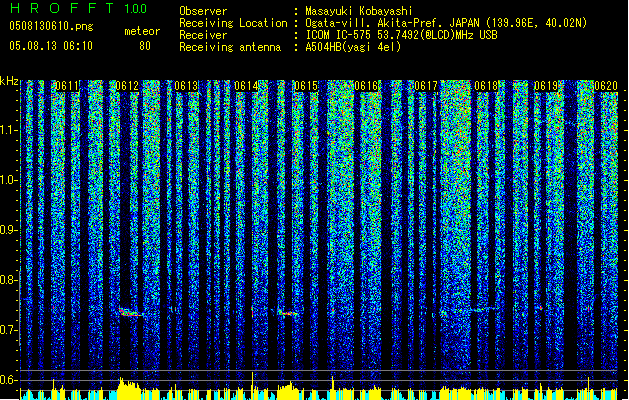Click the 0615 time marker
Screen dimensions: 629x400
point(306,86)
